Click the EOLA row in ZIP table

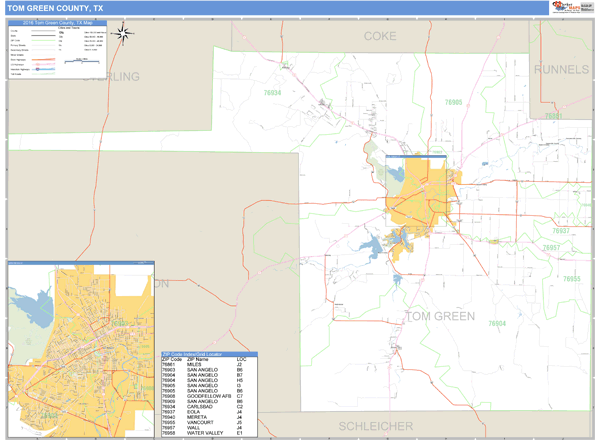pos(209,412)
